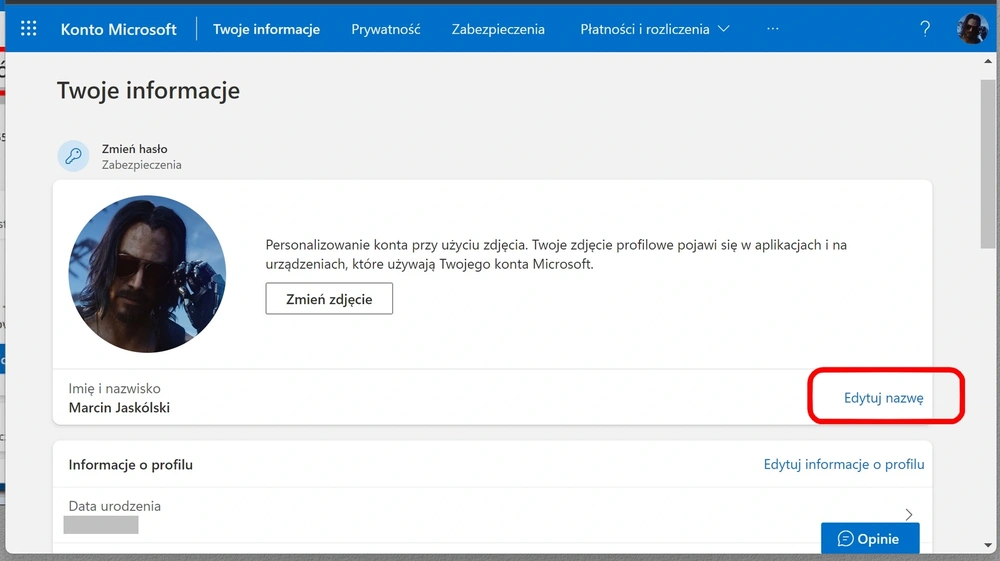Screen dimensions: 1000x561
Task: Click the scrollbar up arrow
Action: click(x=988, y=61)
